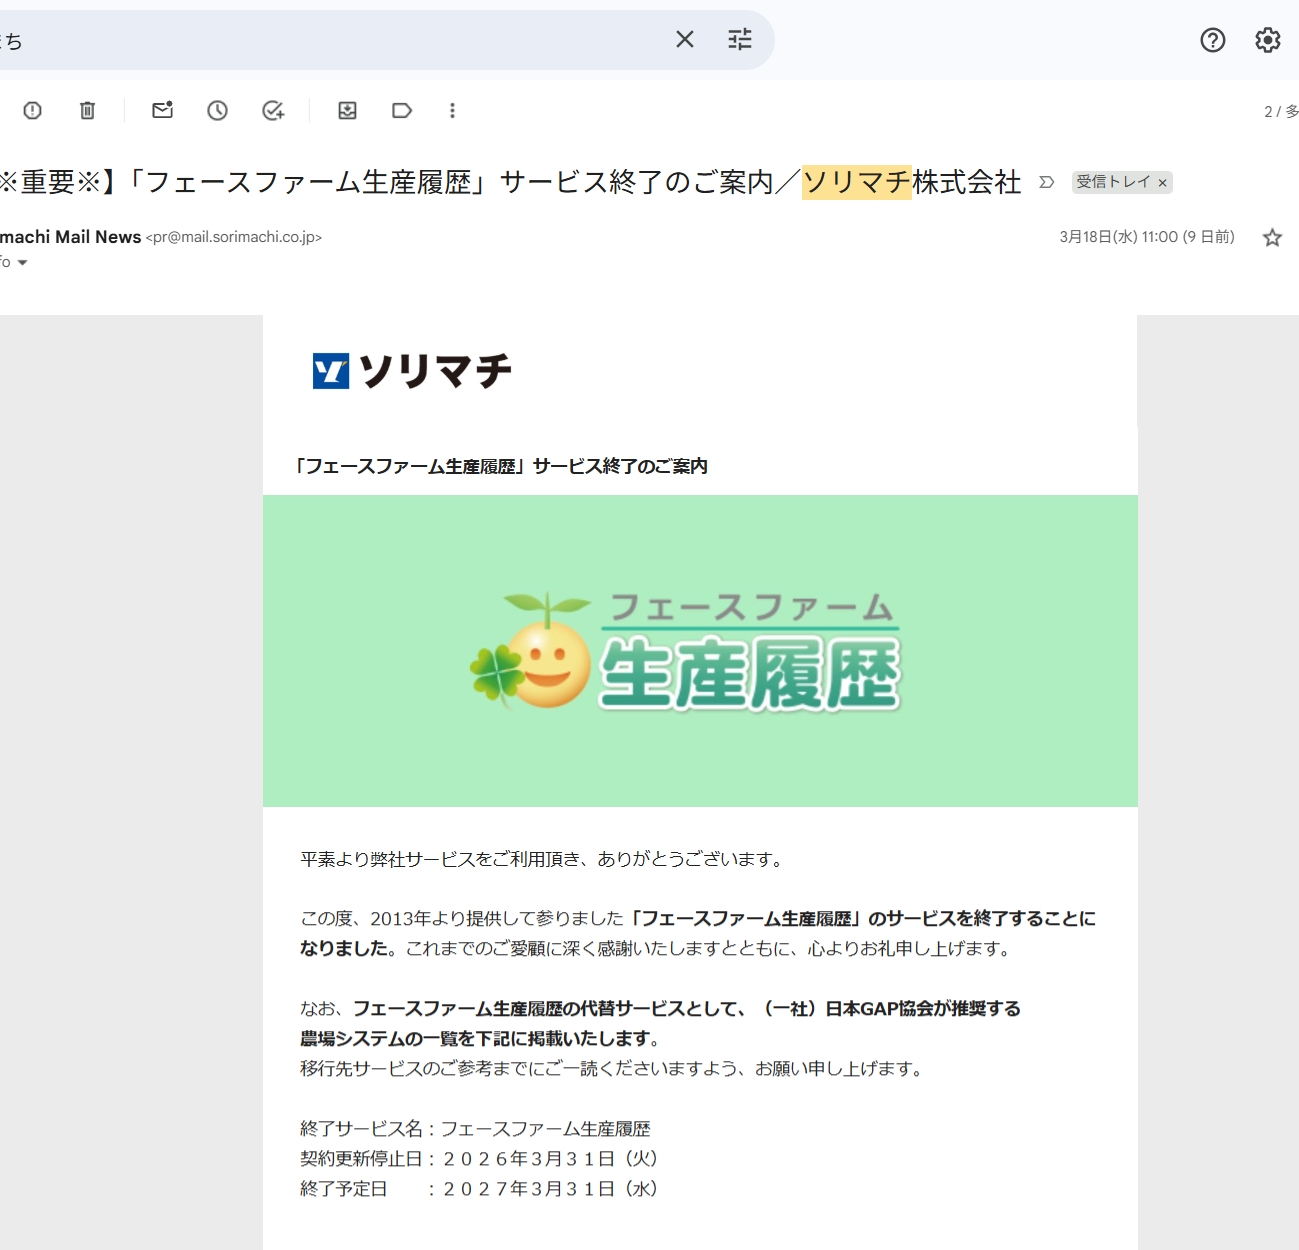The image size is (1299, 1250).
Task: Star this Sorimachi email
Action: click(1272, 238)
